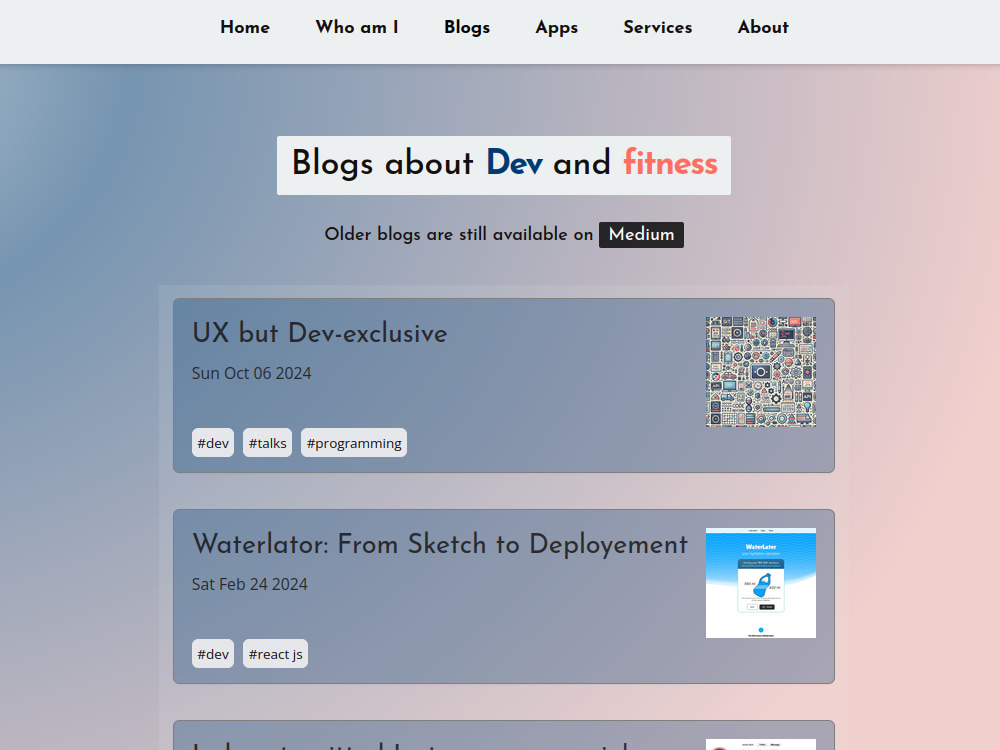The width and height of the screenshot is (1000, 750).
Task: Click the text Older blogs are still available on
Action: click(459, 235)
